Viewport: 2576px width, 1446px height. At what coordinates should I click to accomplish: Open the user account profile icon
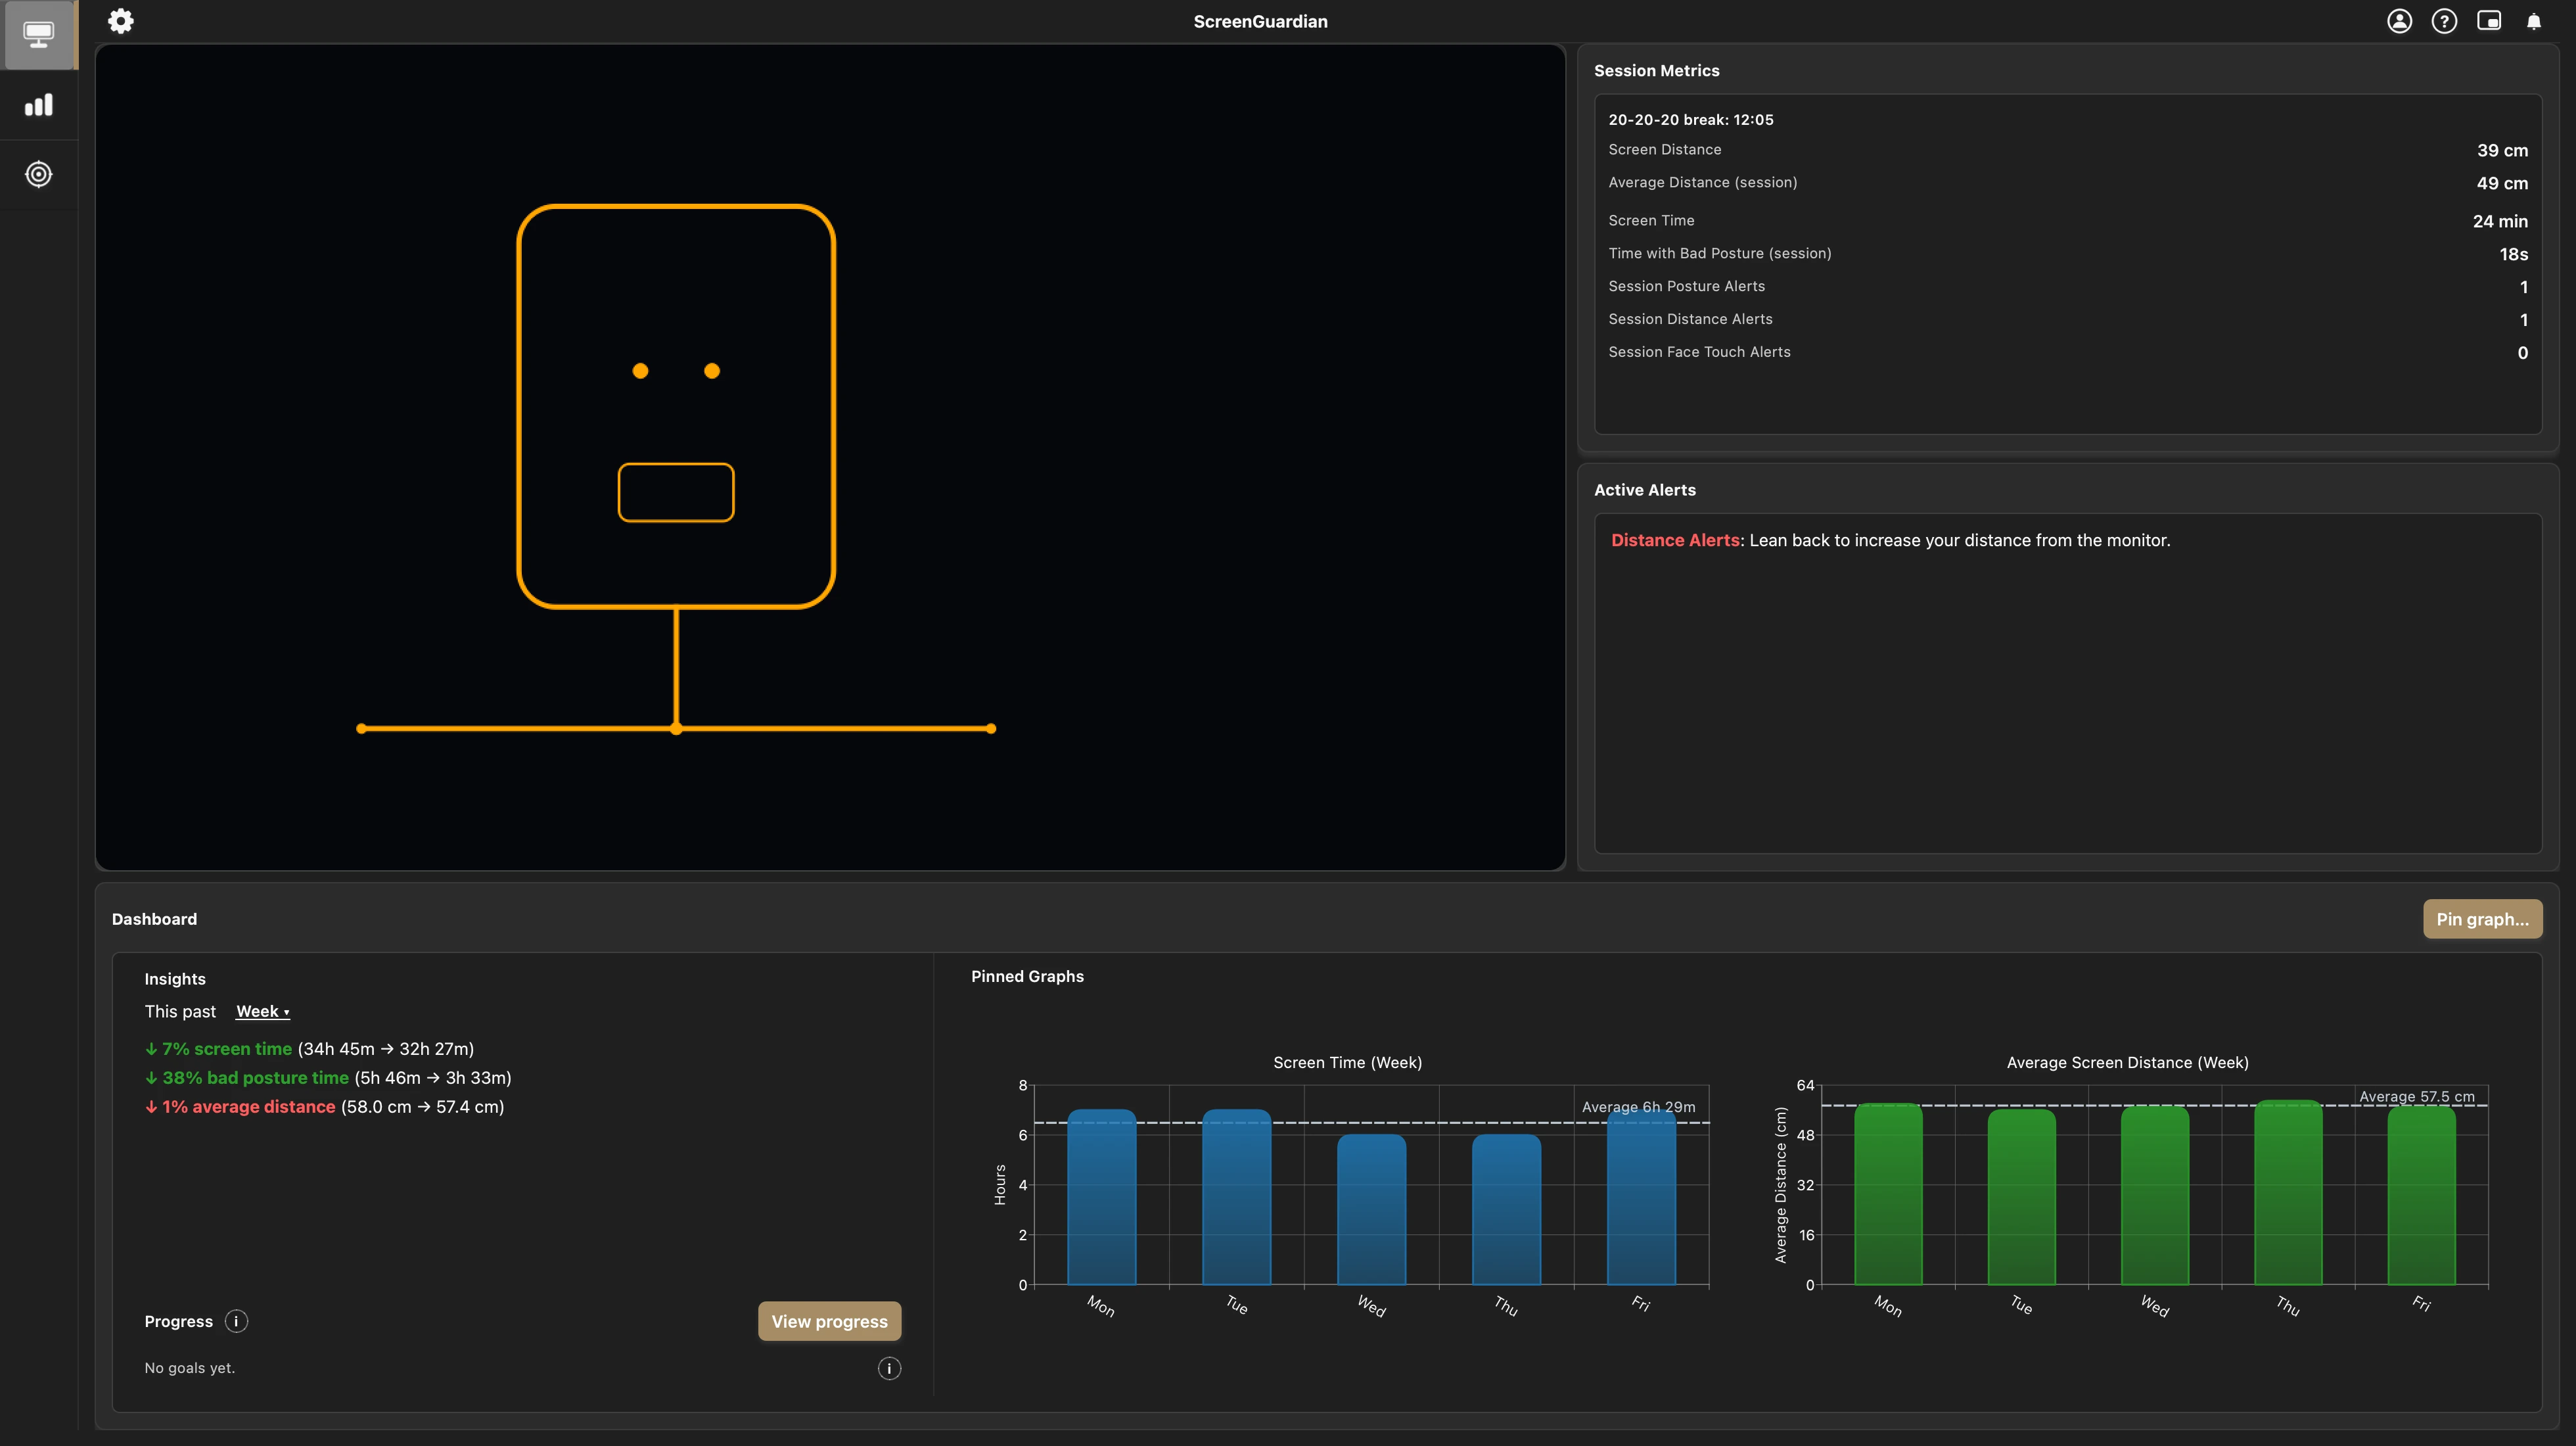2399,21
